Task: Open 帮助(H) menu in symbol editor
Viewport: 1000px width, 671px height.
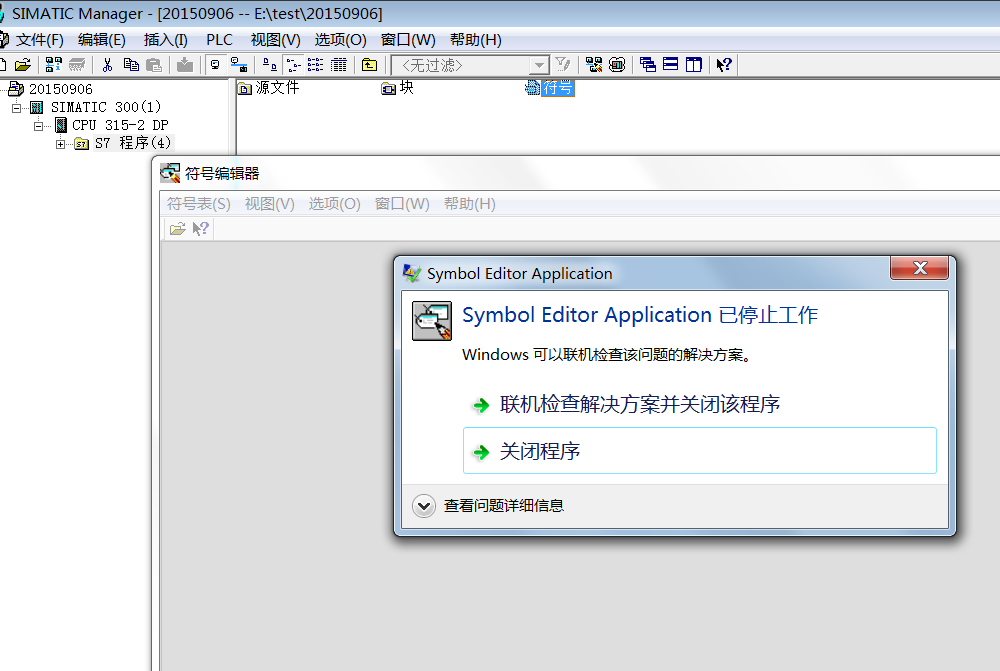Action: [470, 204]
